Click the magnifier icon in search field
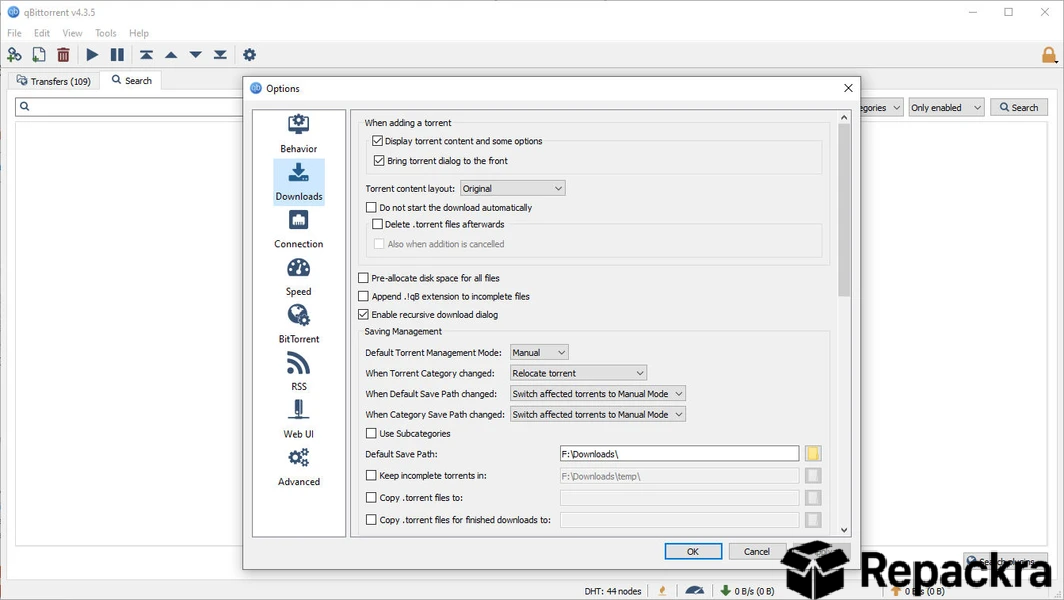 click(24, 107)
